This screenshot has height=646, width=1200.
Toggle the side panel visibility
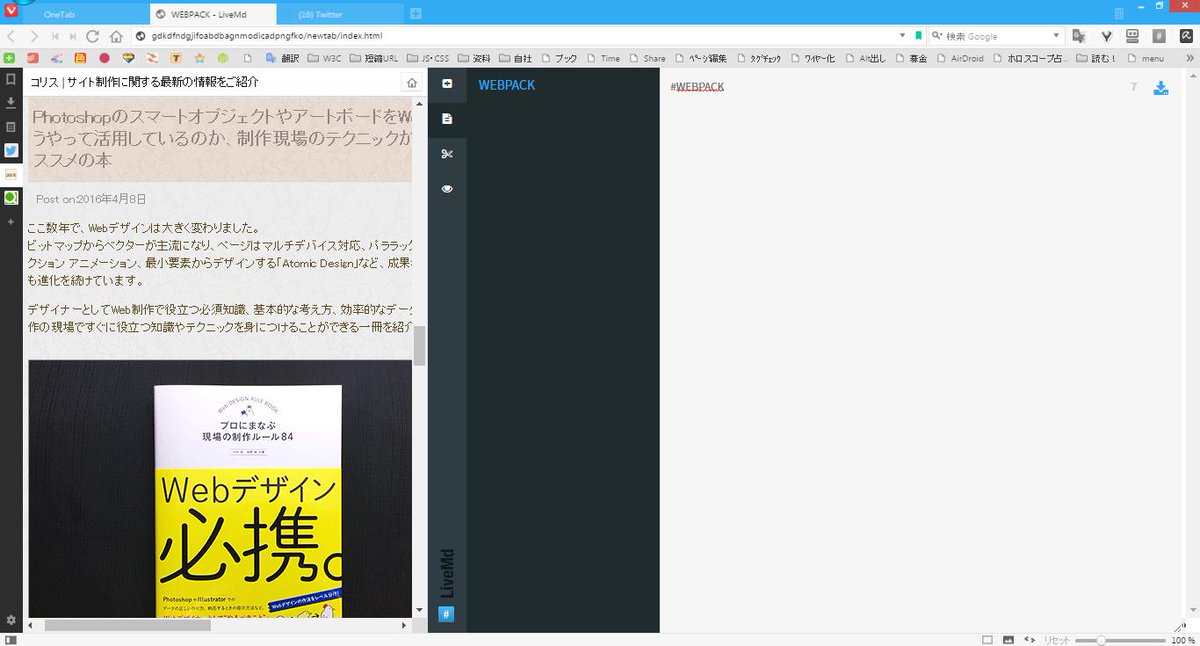10,639
